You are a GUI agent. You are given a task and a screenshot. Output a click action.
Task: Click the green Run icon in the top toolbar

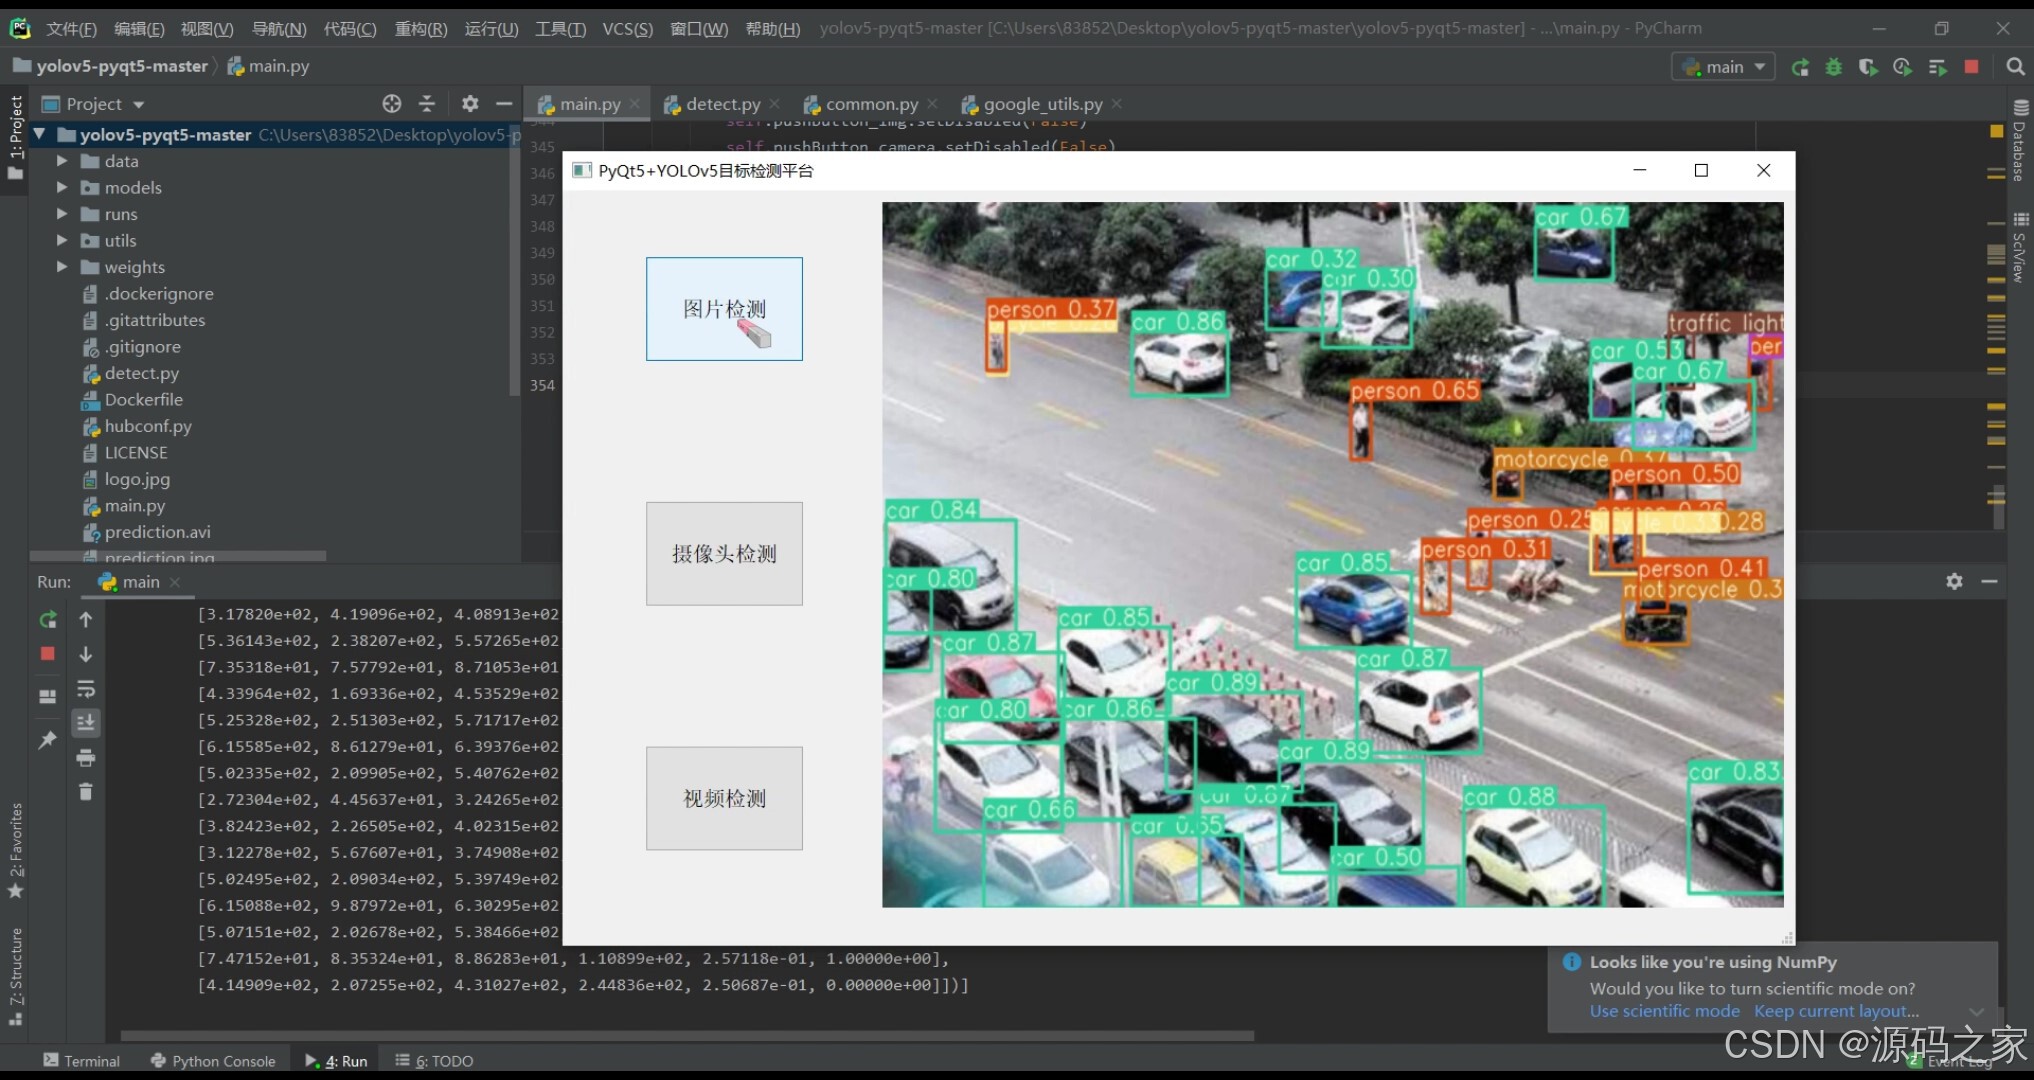point(1800,67)
